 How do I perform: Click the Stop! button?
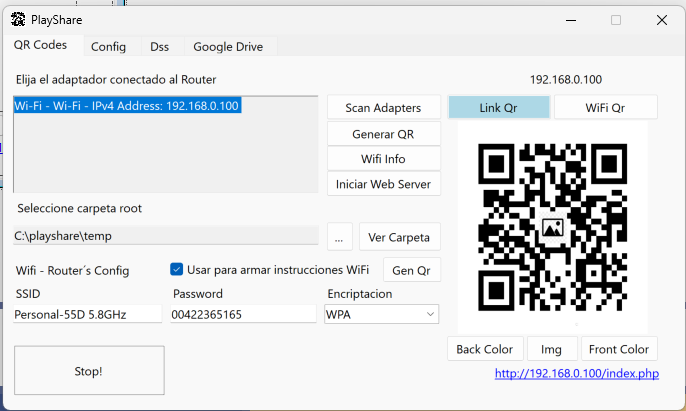pos(89,371)
